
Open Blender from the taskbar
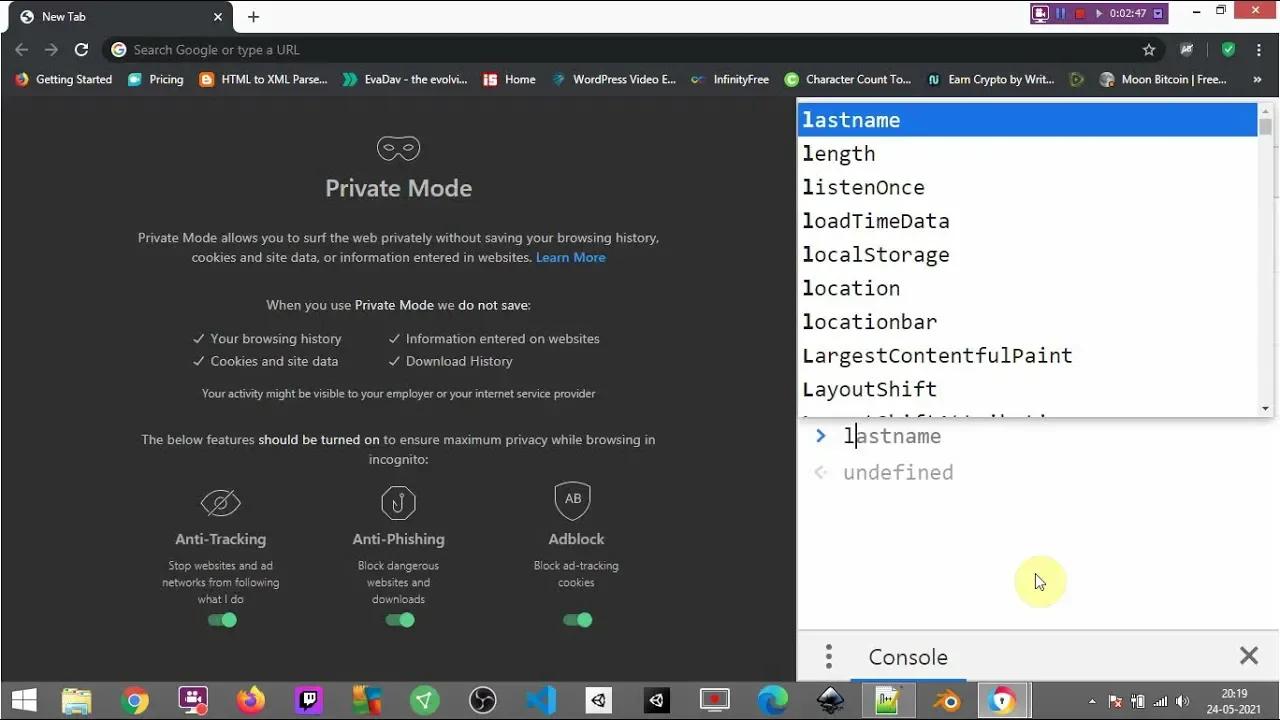click(x=946, y=700)
